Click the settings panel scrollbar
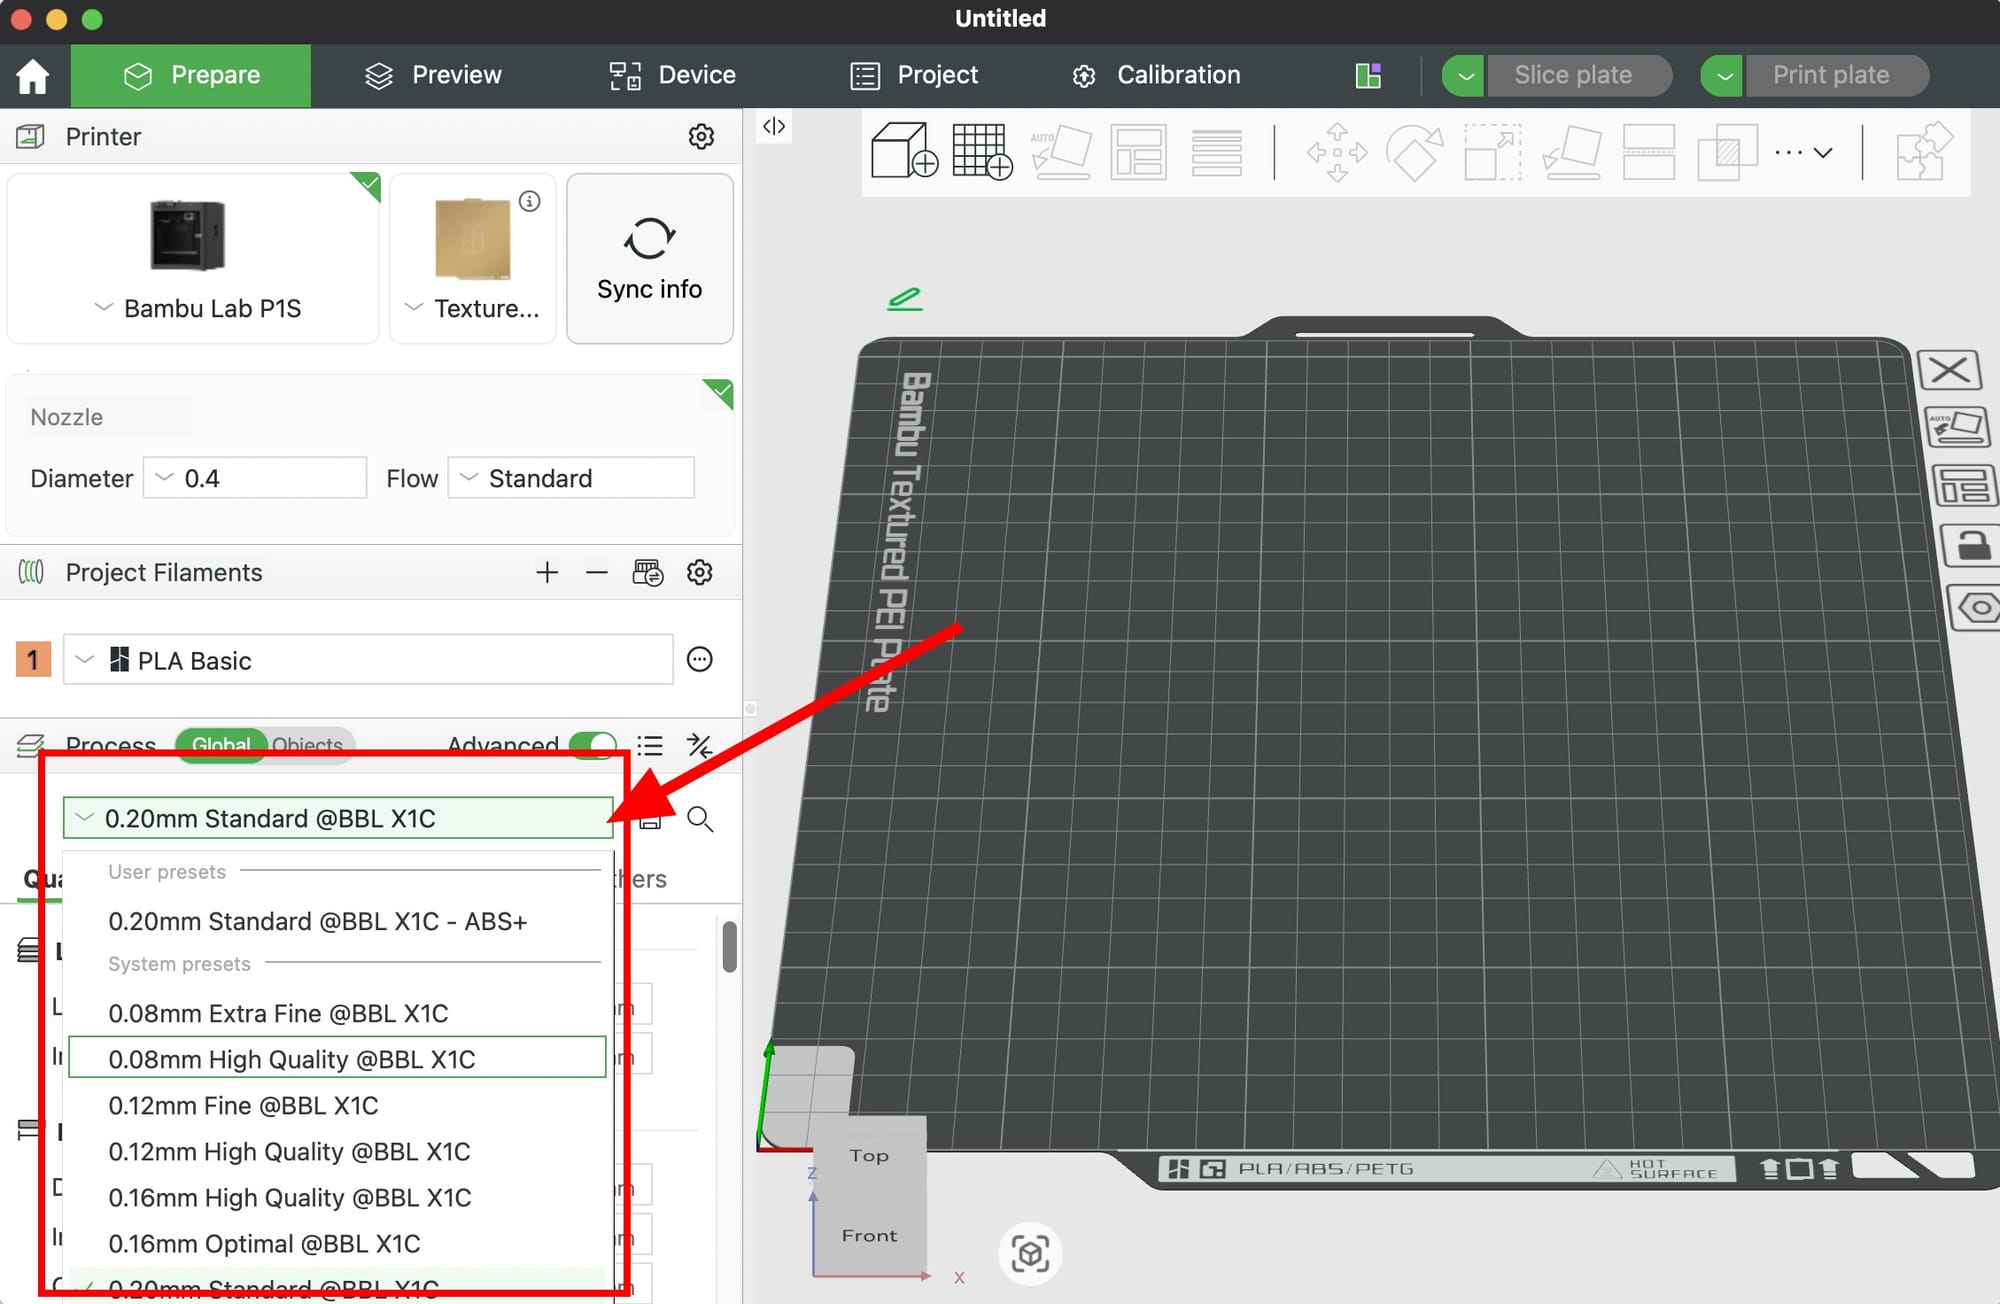The image size is (2000, 1304). [730, 946]
